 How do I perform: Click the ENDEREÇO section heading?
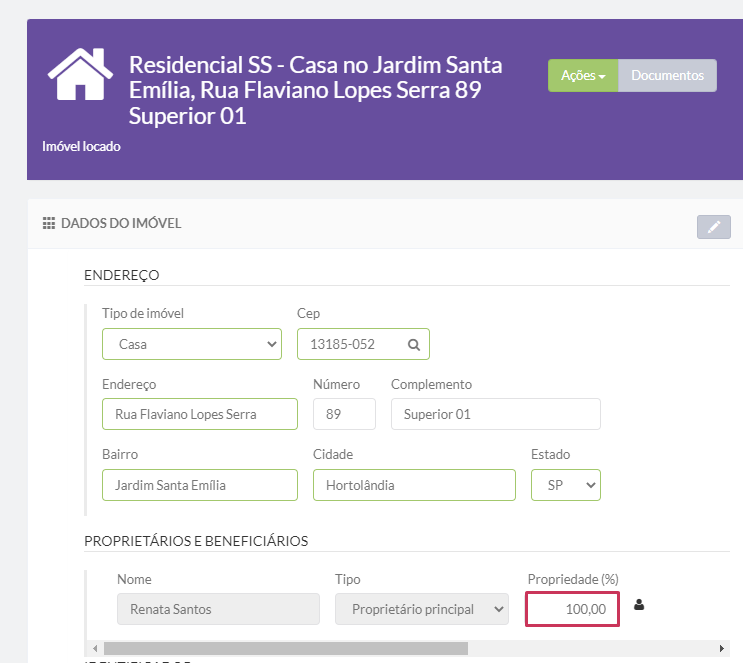[122, 275]
